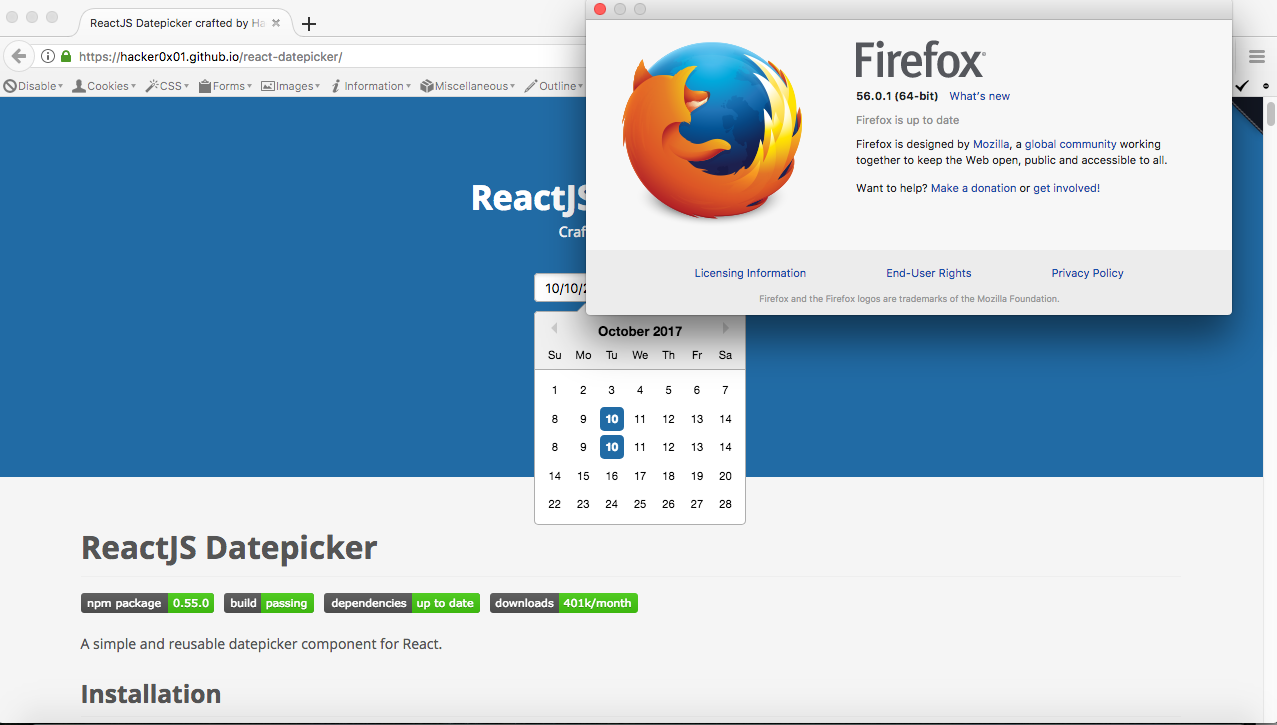This screenshot has height=725, width=1277.
Task: Pick October 1 in the calendar
Action: (x=555, y=390)
